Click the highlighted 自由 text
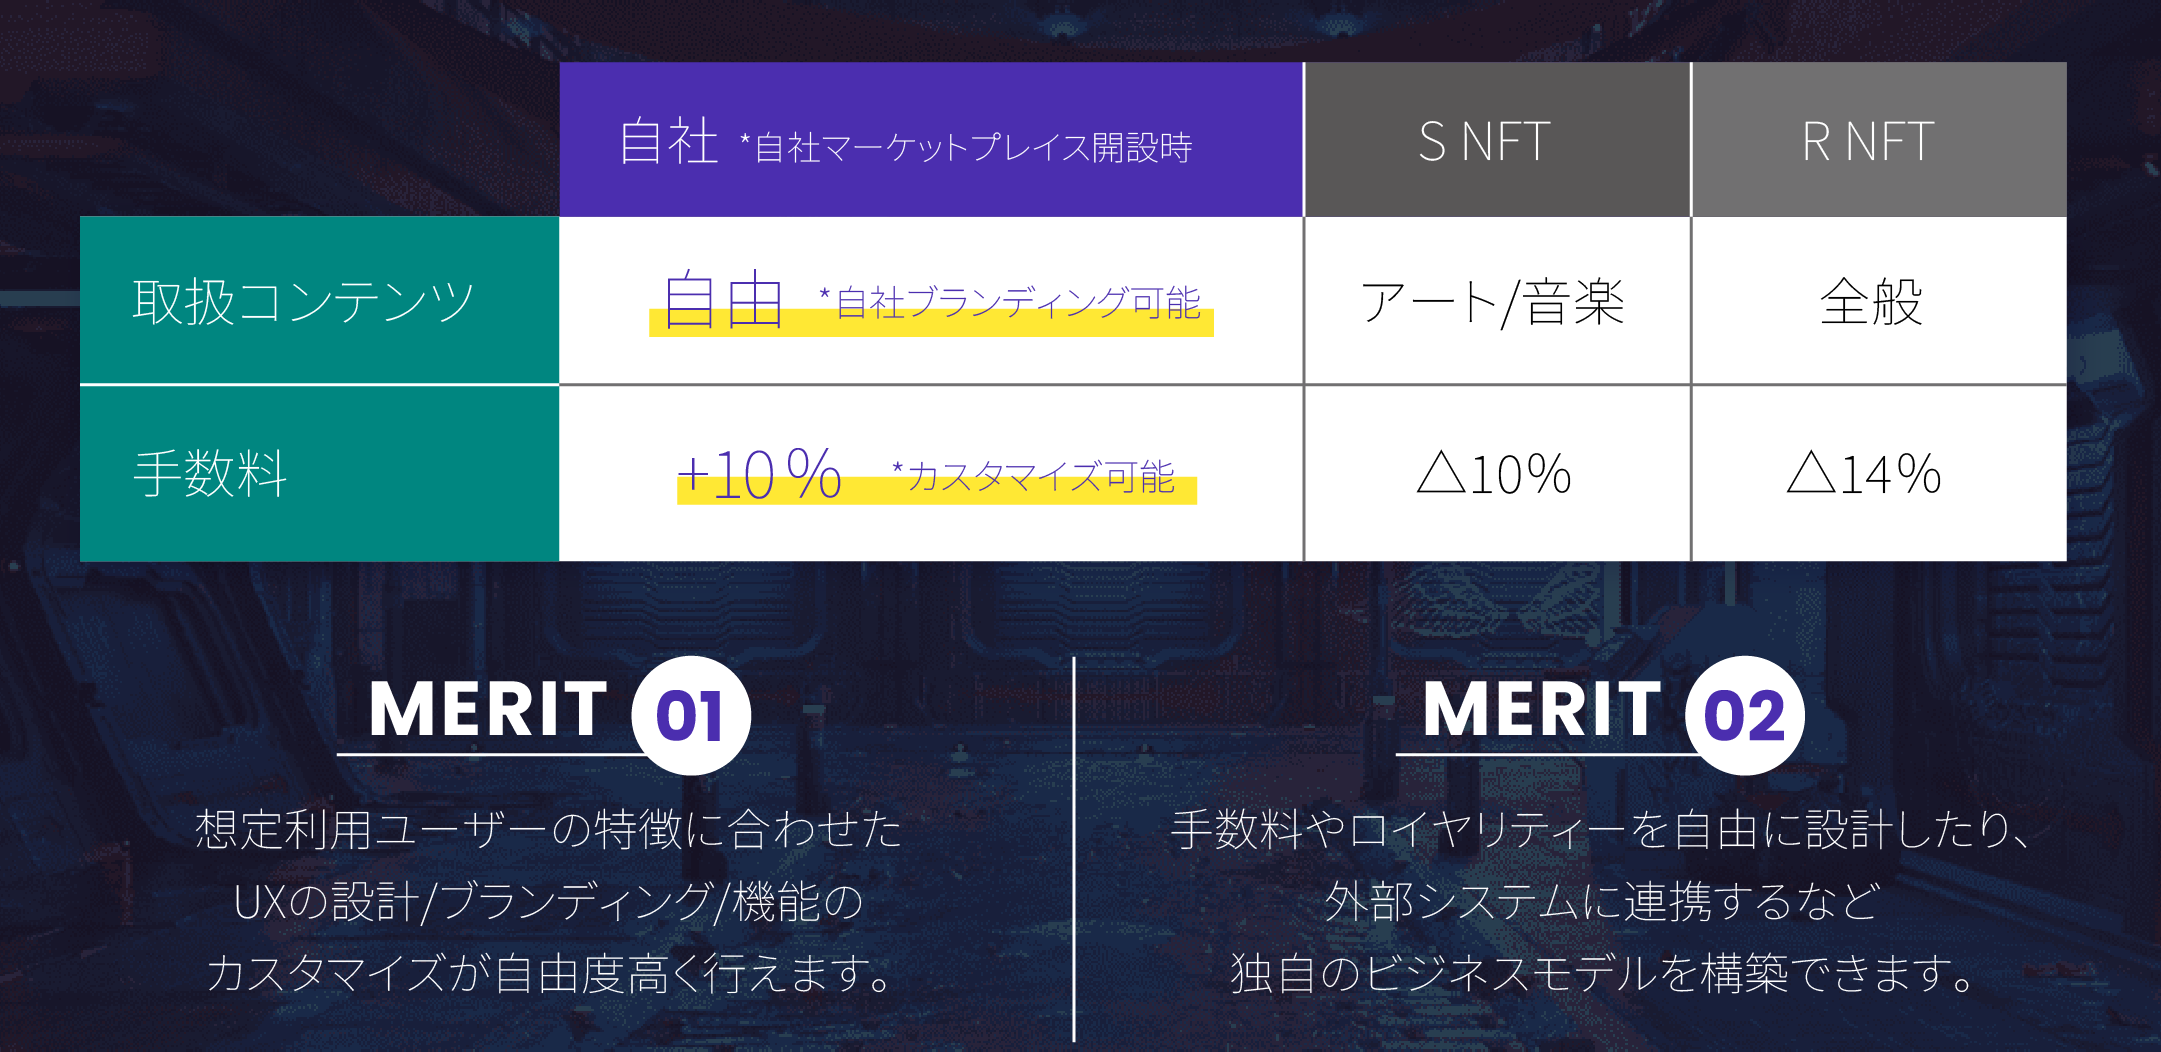The image size is (2161, 1052). pyautogui.click(x=723, y=300)
